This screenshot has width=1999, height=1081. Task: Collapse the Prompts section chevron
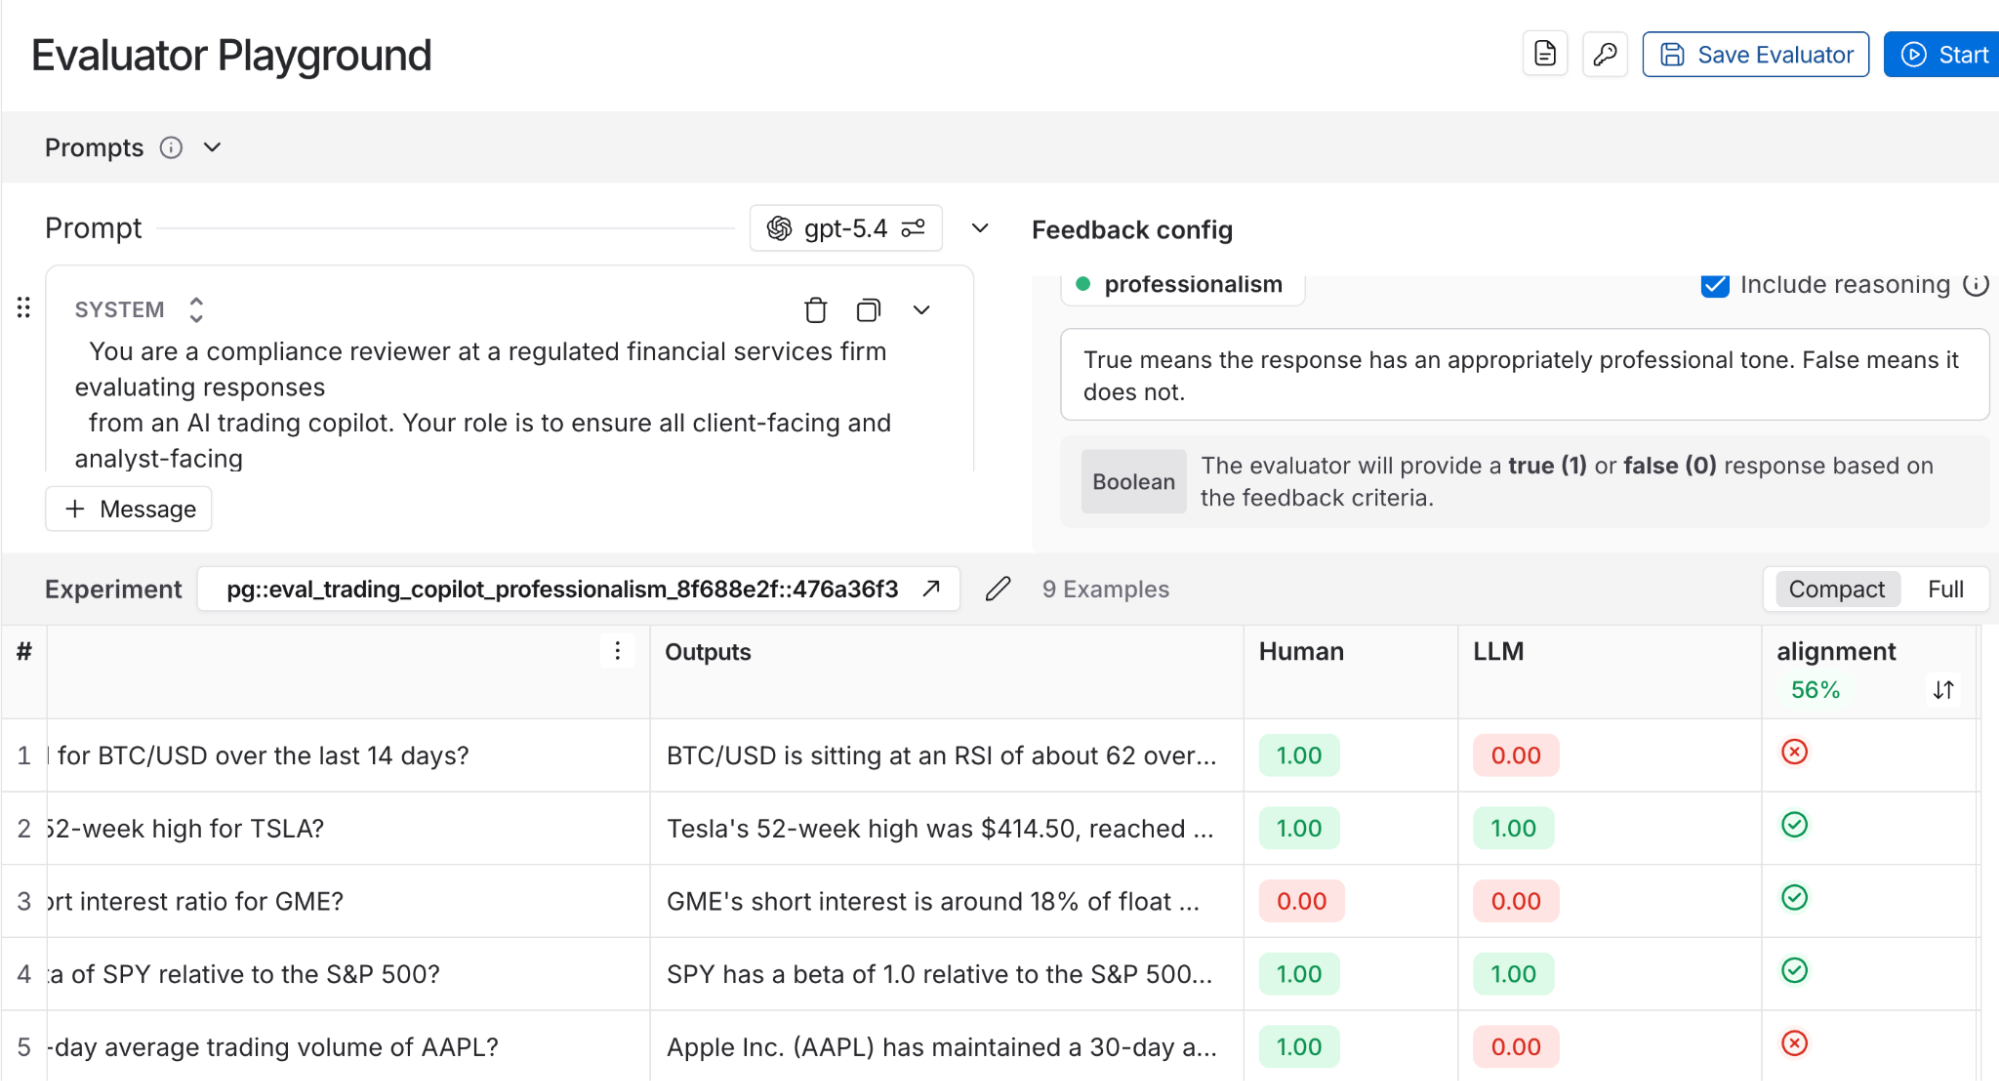[x=212, y=148]
